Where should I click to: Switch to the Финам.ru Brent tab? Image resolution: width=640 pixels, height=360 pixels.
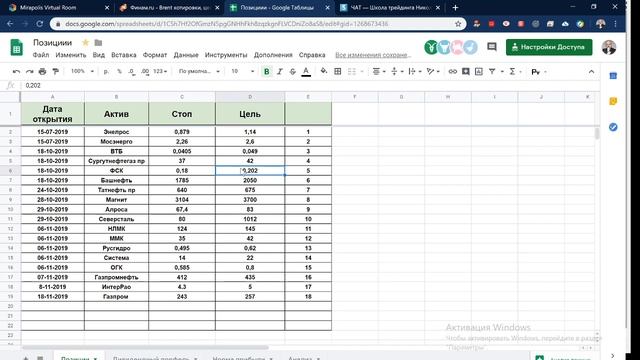click(169, 7)
